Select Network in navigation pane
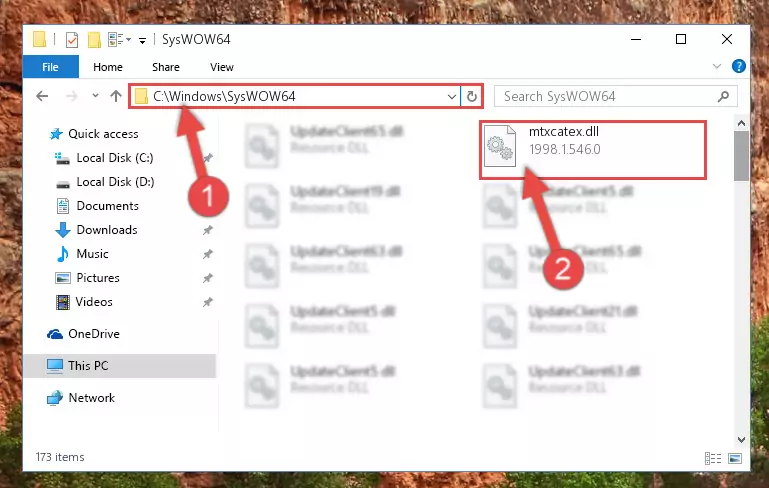 91,398
